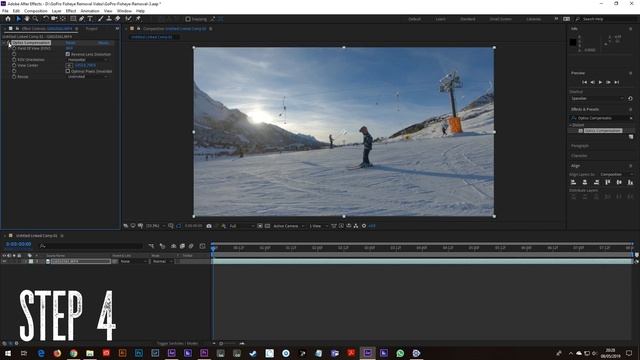Click the black color swatch in Info panel
The height and width of the screenshot is (360, 640).
click(573, 42)
